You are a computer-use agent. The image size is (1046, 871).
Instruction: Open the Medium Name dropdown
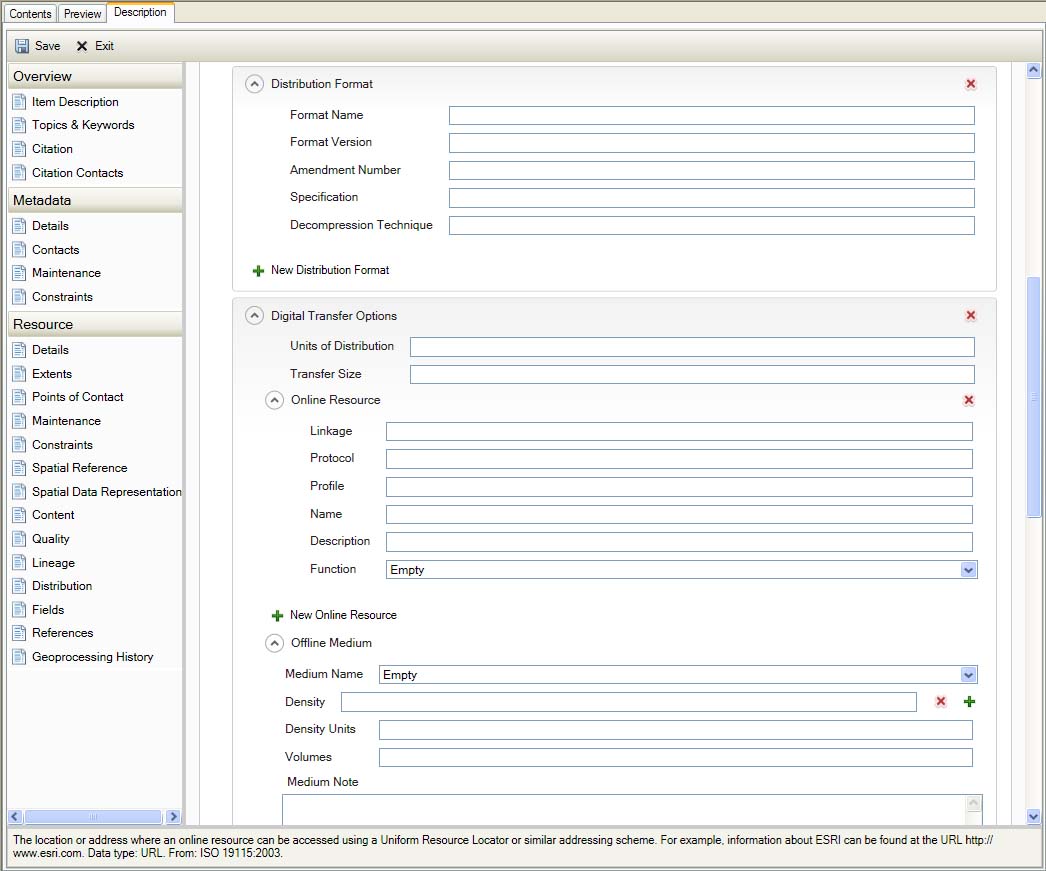(x=967, y=675)
